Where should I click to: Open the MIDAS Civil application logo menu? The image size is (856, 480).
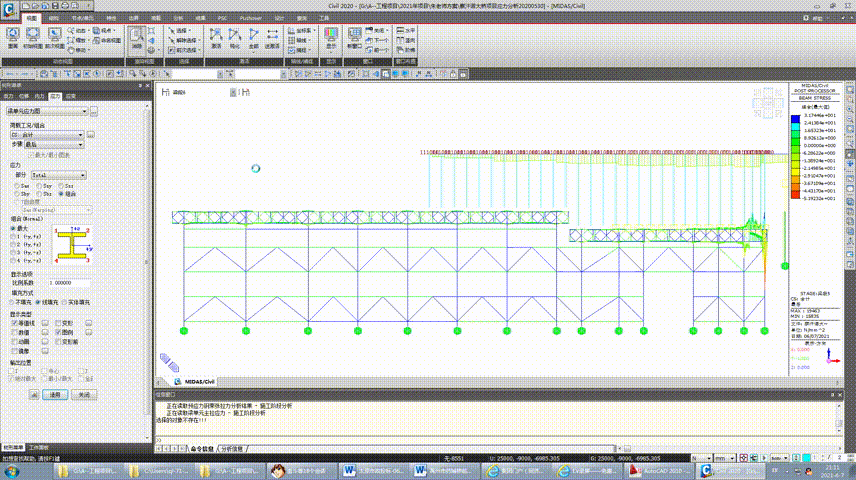(x=9, y=10)
